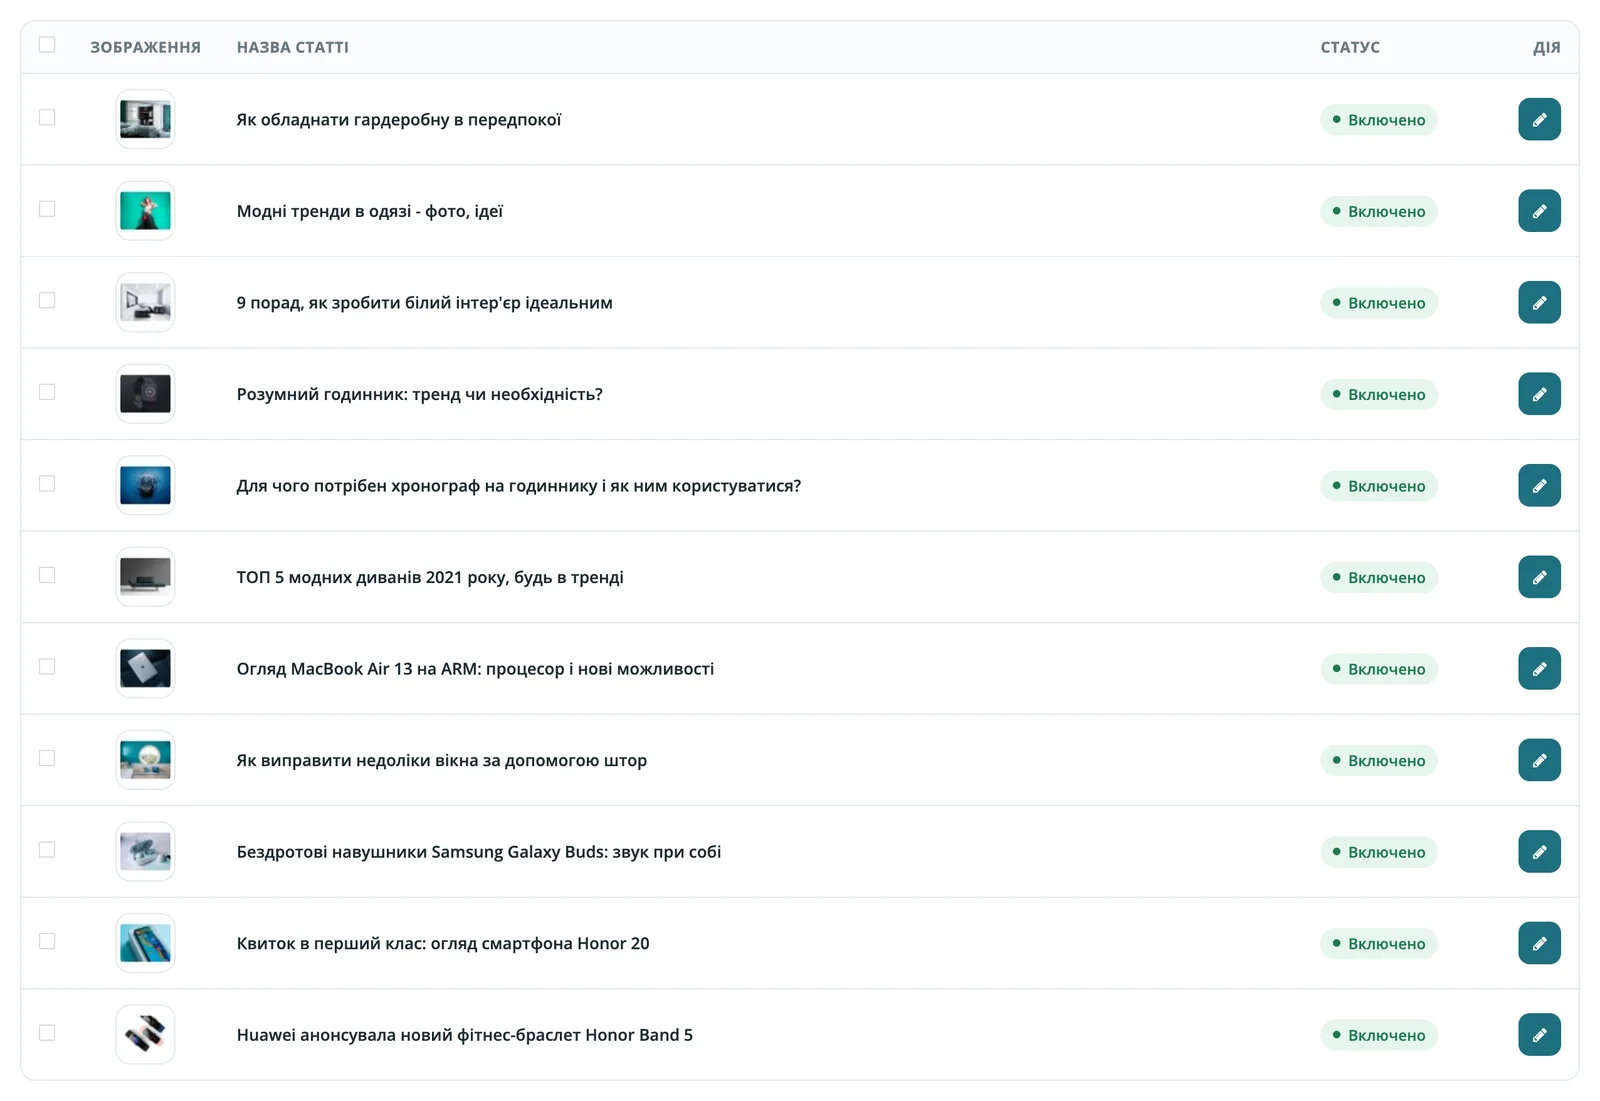Click pencil button for Honor 20 review
This screenshot has height=1101, width=1600.
[1539, 943]
